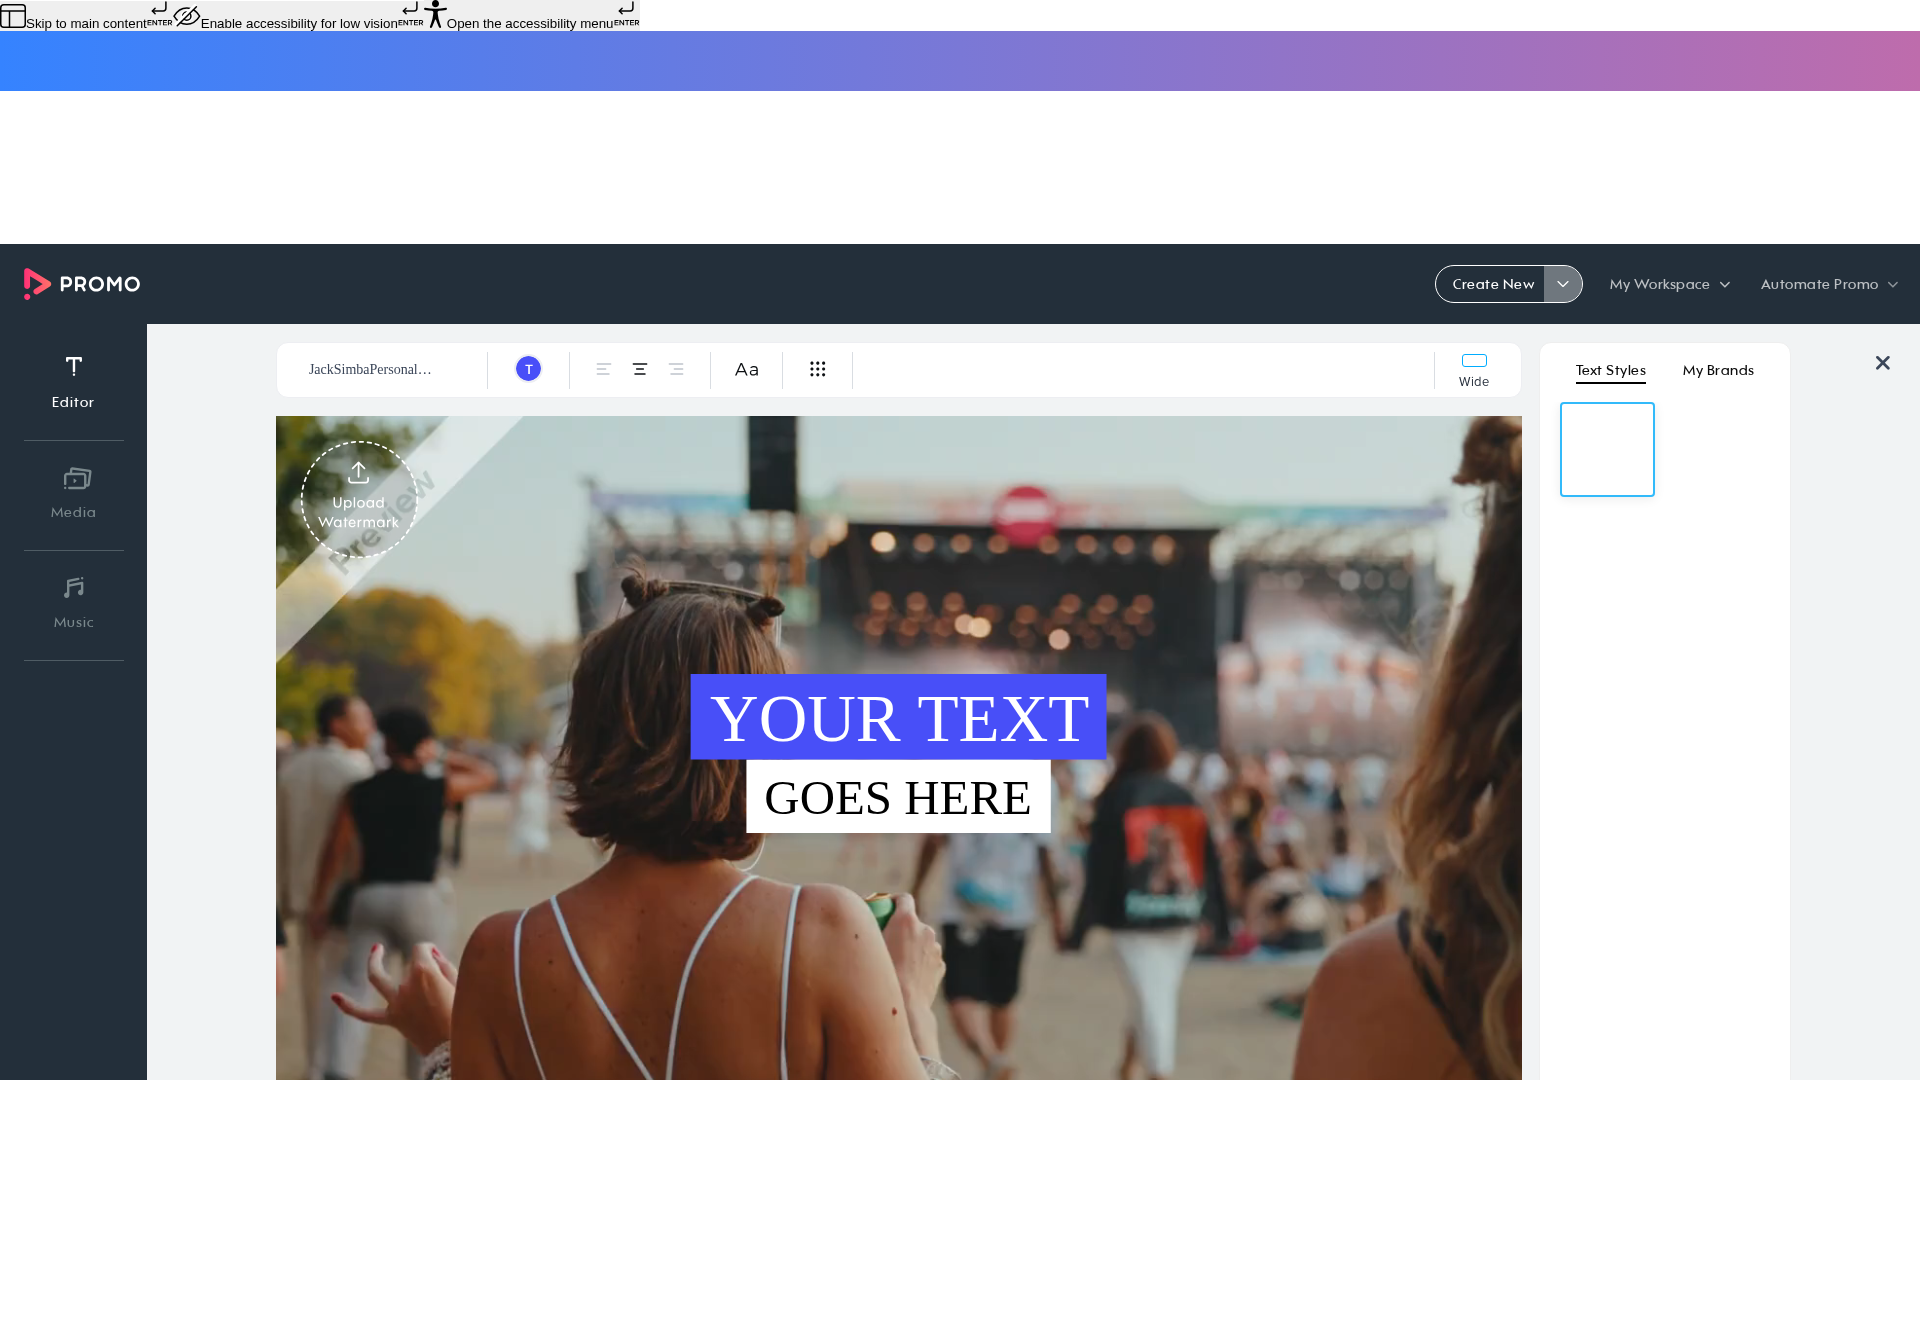Expand the Create New dropdown arrow
1920x1324 pixels.
[1563, 284]
